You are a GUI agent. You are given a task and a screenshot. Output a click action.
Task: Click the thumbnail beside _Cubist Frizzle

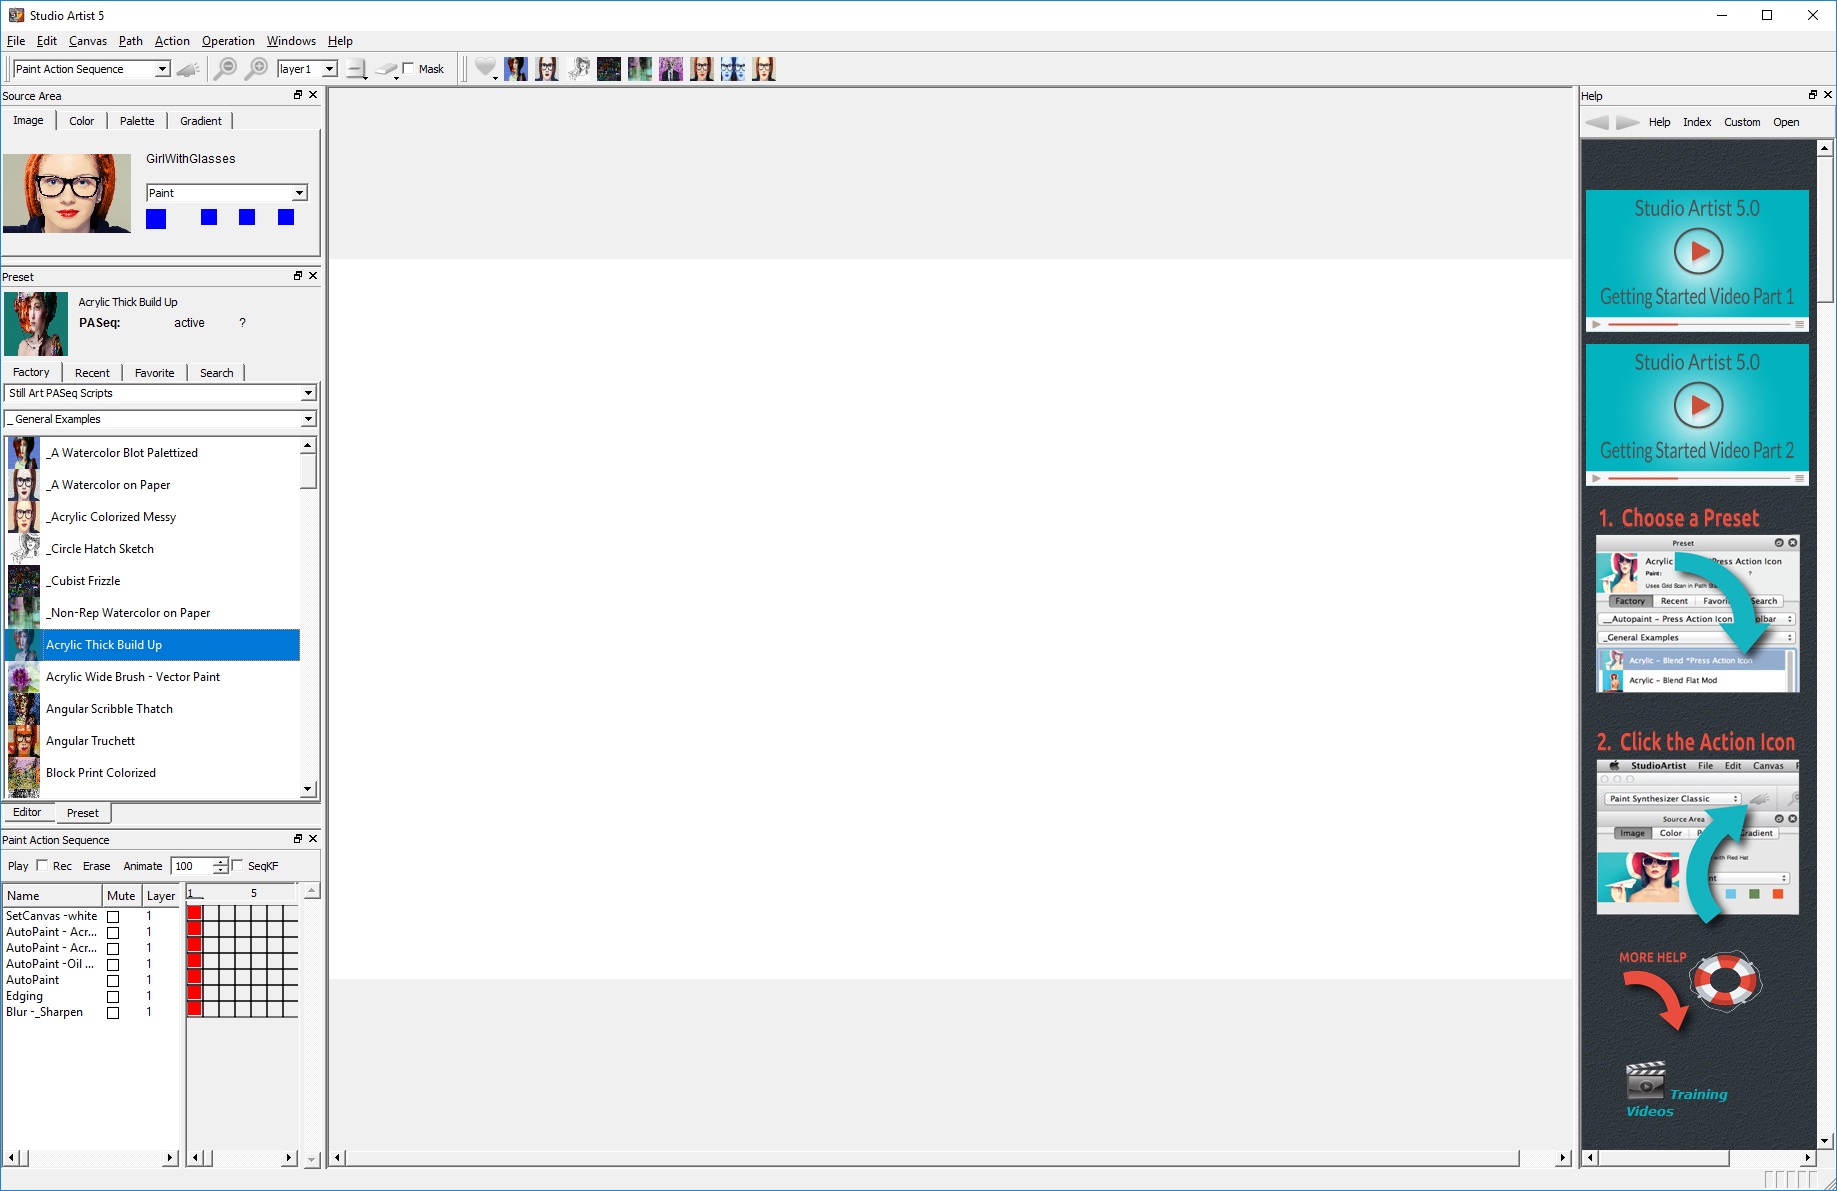(24, 581)
